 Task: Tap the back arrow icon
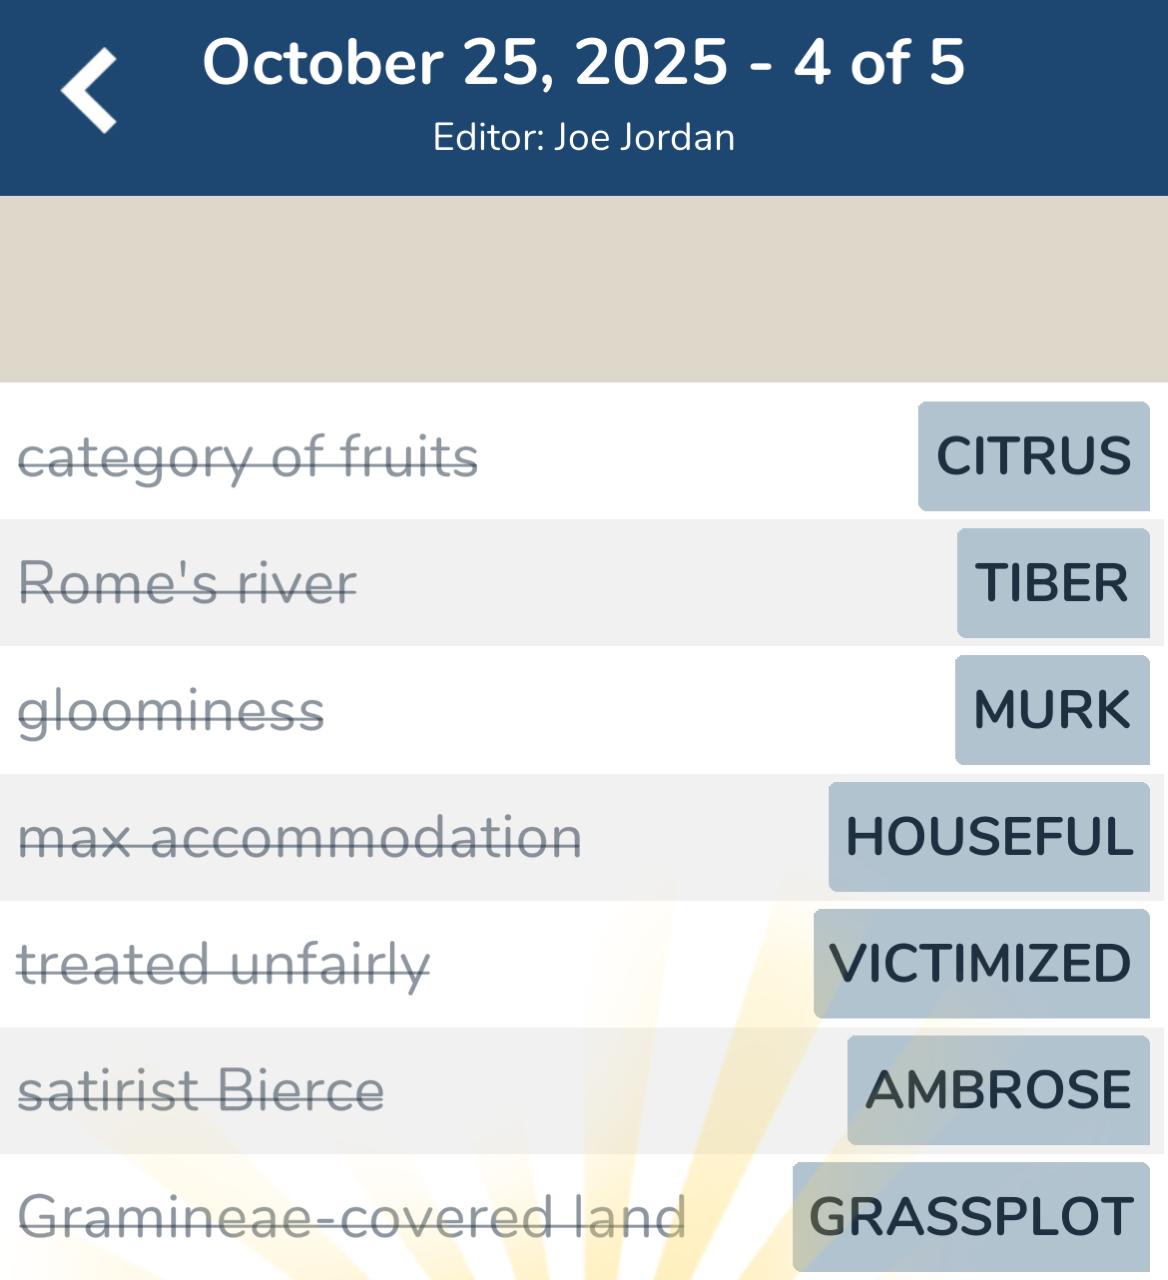(89, 90)
